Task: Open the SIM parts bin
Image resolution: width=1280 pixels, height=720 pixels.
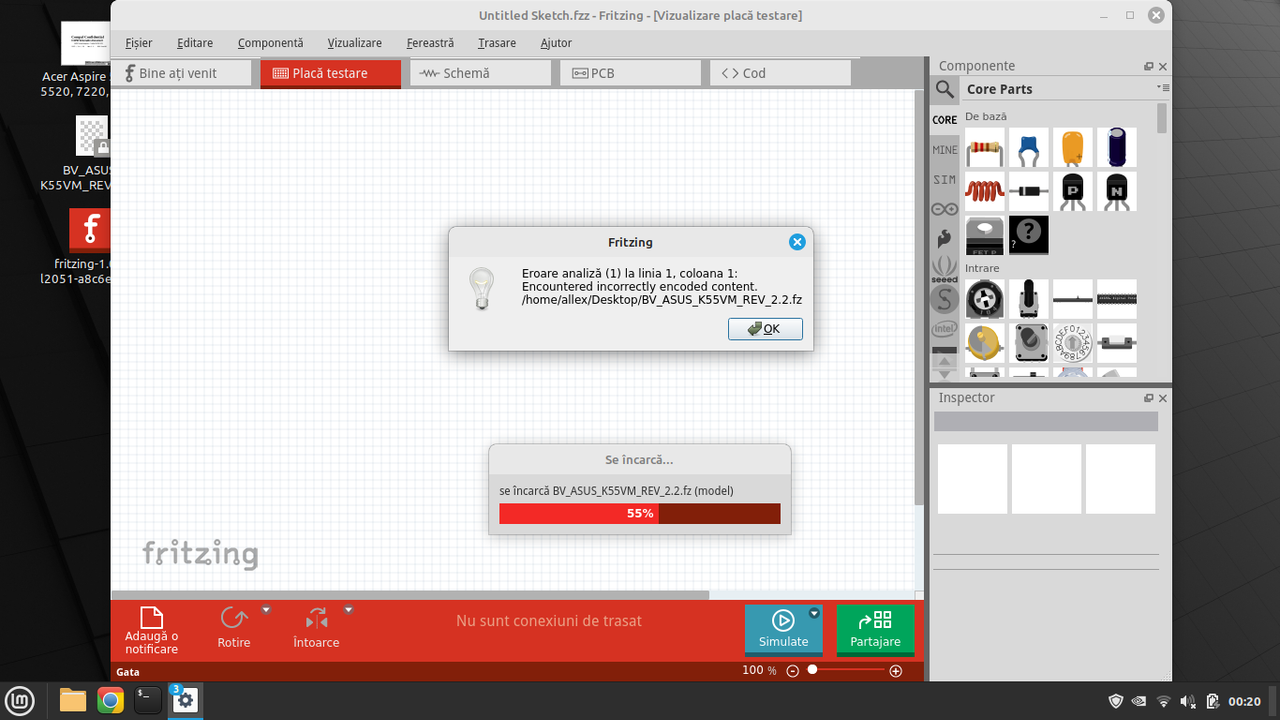Action: [x=945, y=180]
